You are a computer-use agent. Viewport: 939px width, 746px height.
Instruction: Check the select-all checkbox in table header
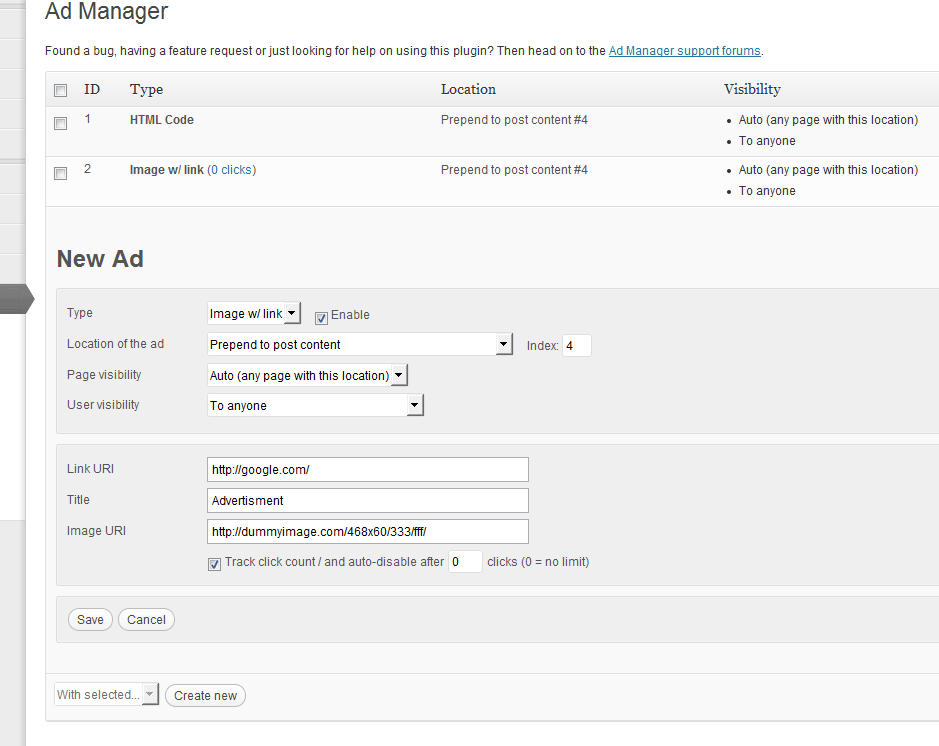pyautogui.click(x=61, y=90)
